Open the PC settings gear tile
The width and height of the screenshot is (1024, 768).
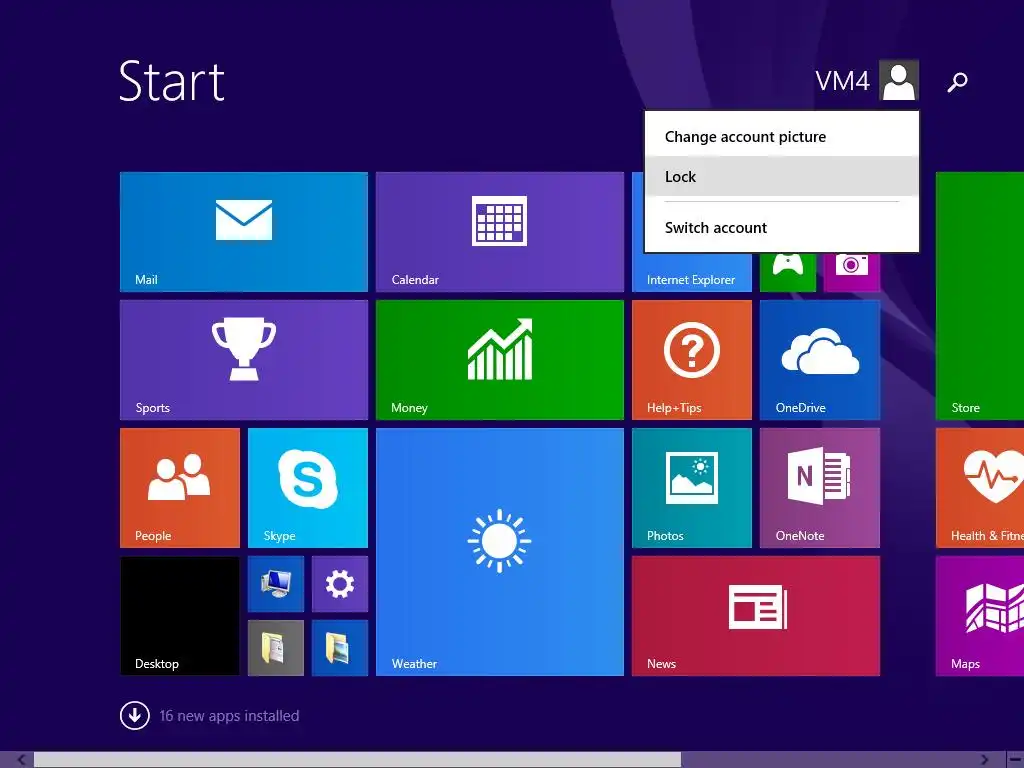340,584
